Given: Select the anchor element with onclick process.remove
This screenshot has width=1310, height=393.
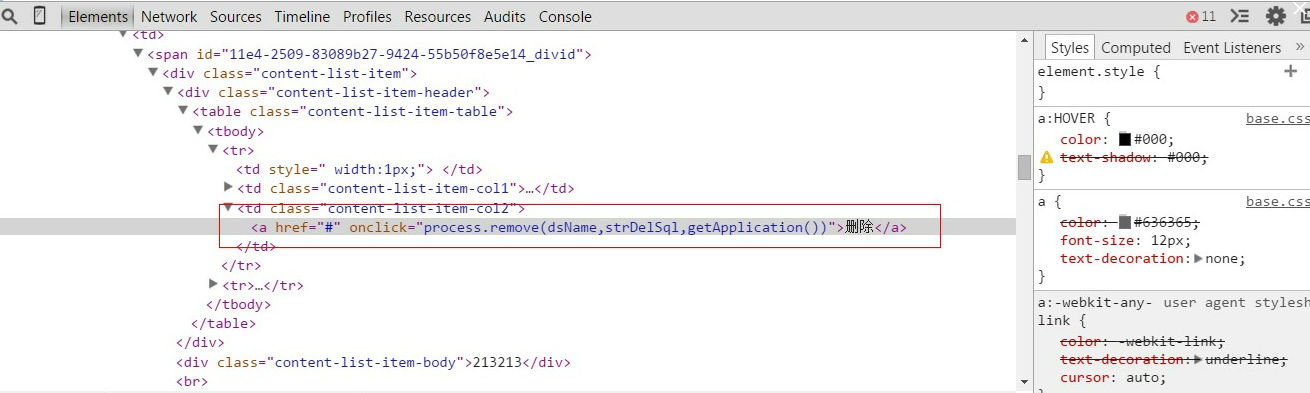Looking at the screenshot, I should (x=579, y=227).
